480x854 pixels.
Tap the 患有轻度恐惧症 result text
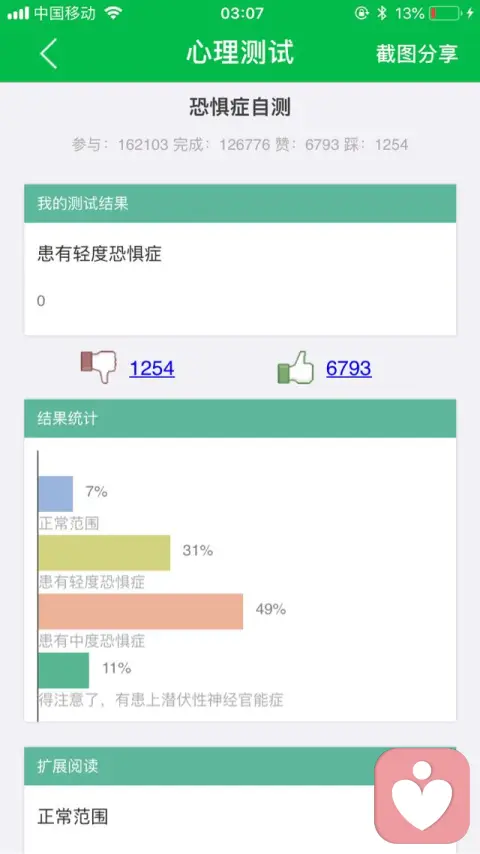tap(99, 254)
